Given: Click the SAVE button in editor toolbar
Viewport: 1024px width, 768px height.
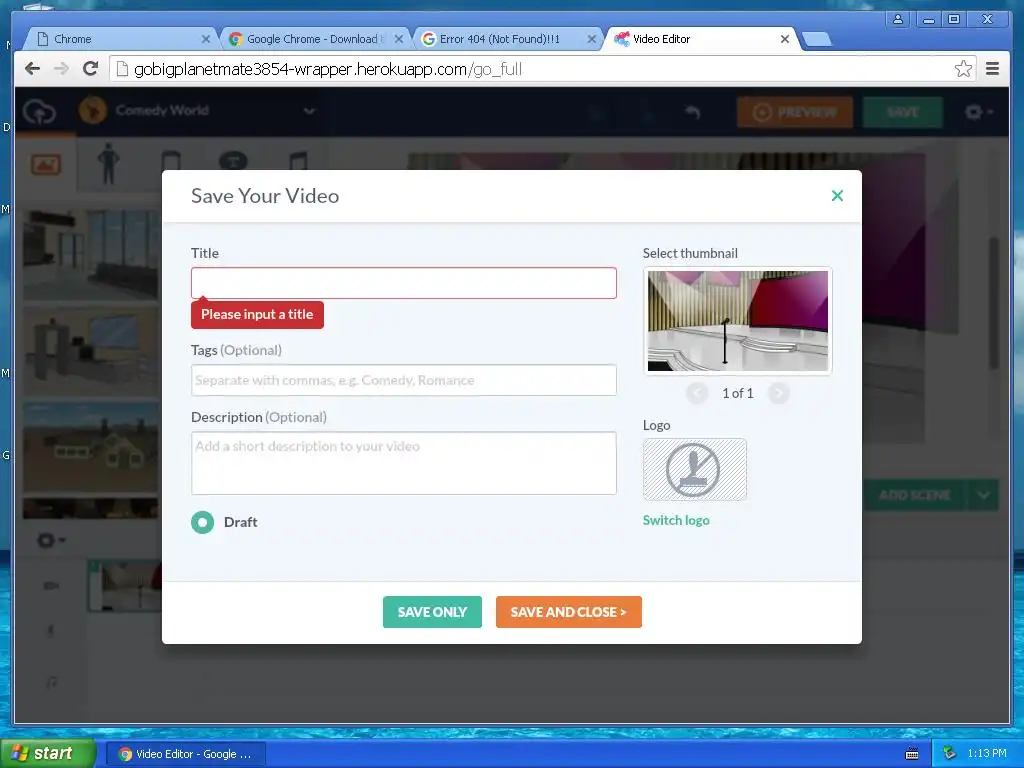Looking at the screenshot, I should 903,112.
